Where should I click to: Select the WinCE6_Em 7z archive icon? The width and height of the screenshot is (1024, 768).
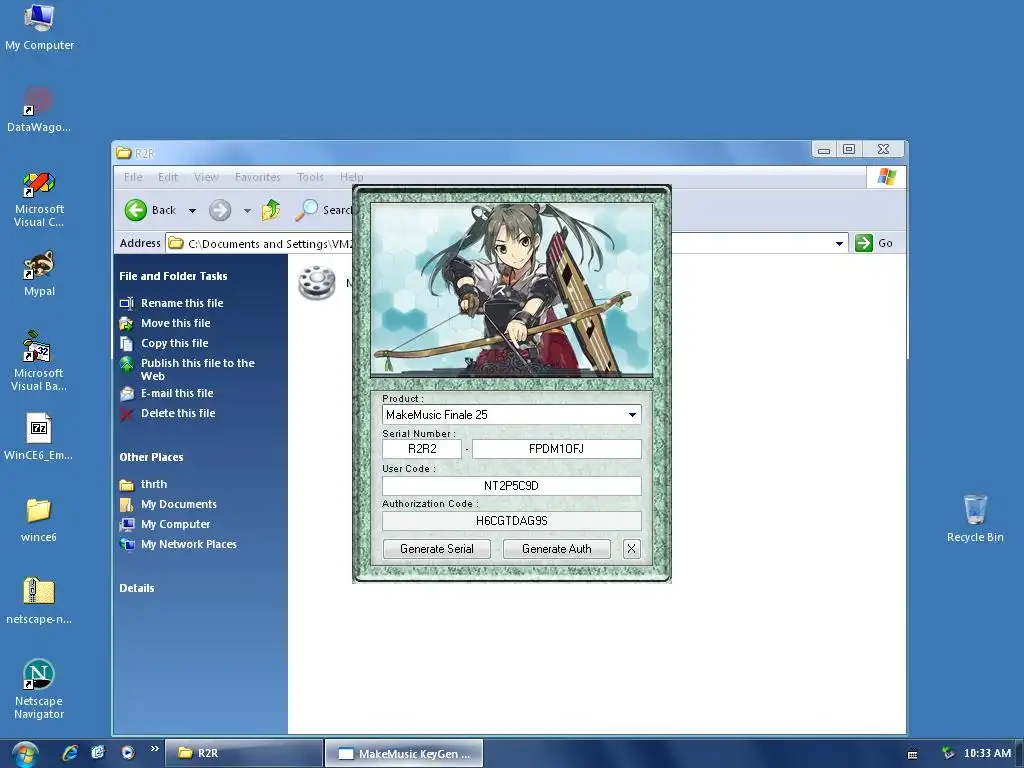[x=39, y=438]
